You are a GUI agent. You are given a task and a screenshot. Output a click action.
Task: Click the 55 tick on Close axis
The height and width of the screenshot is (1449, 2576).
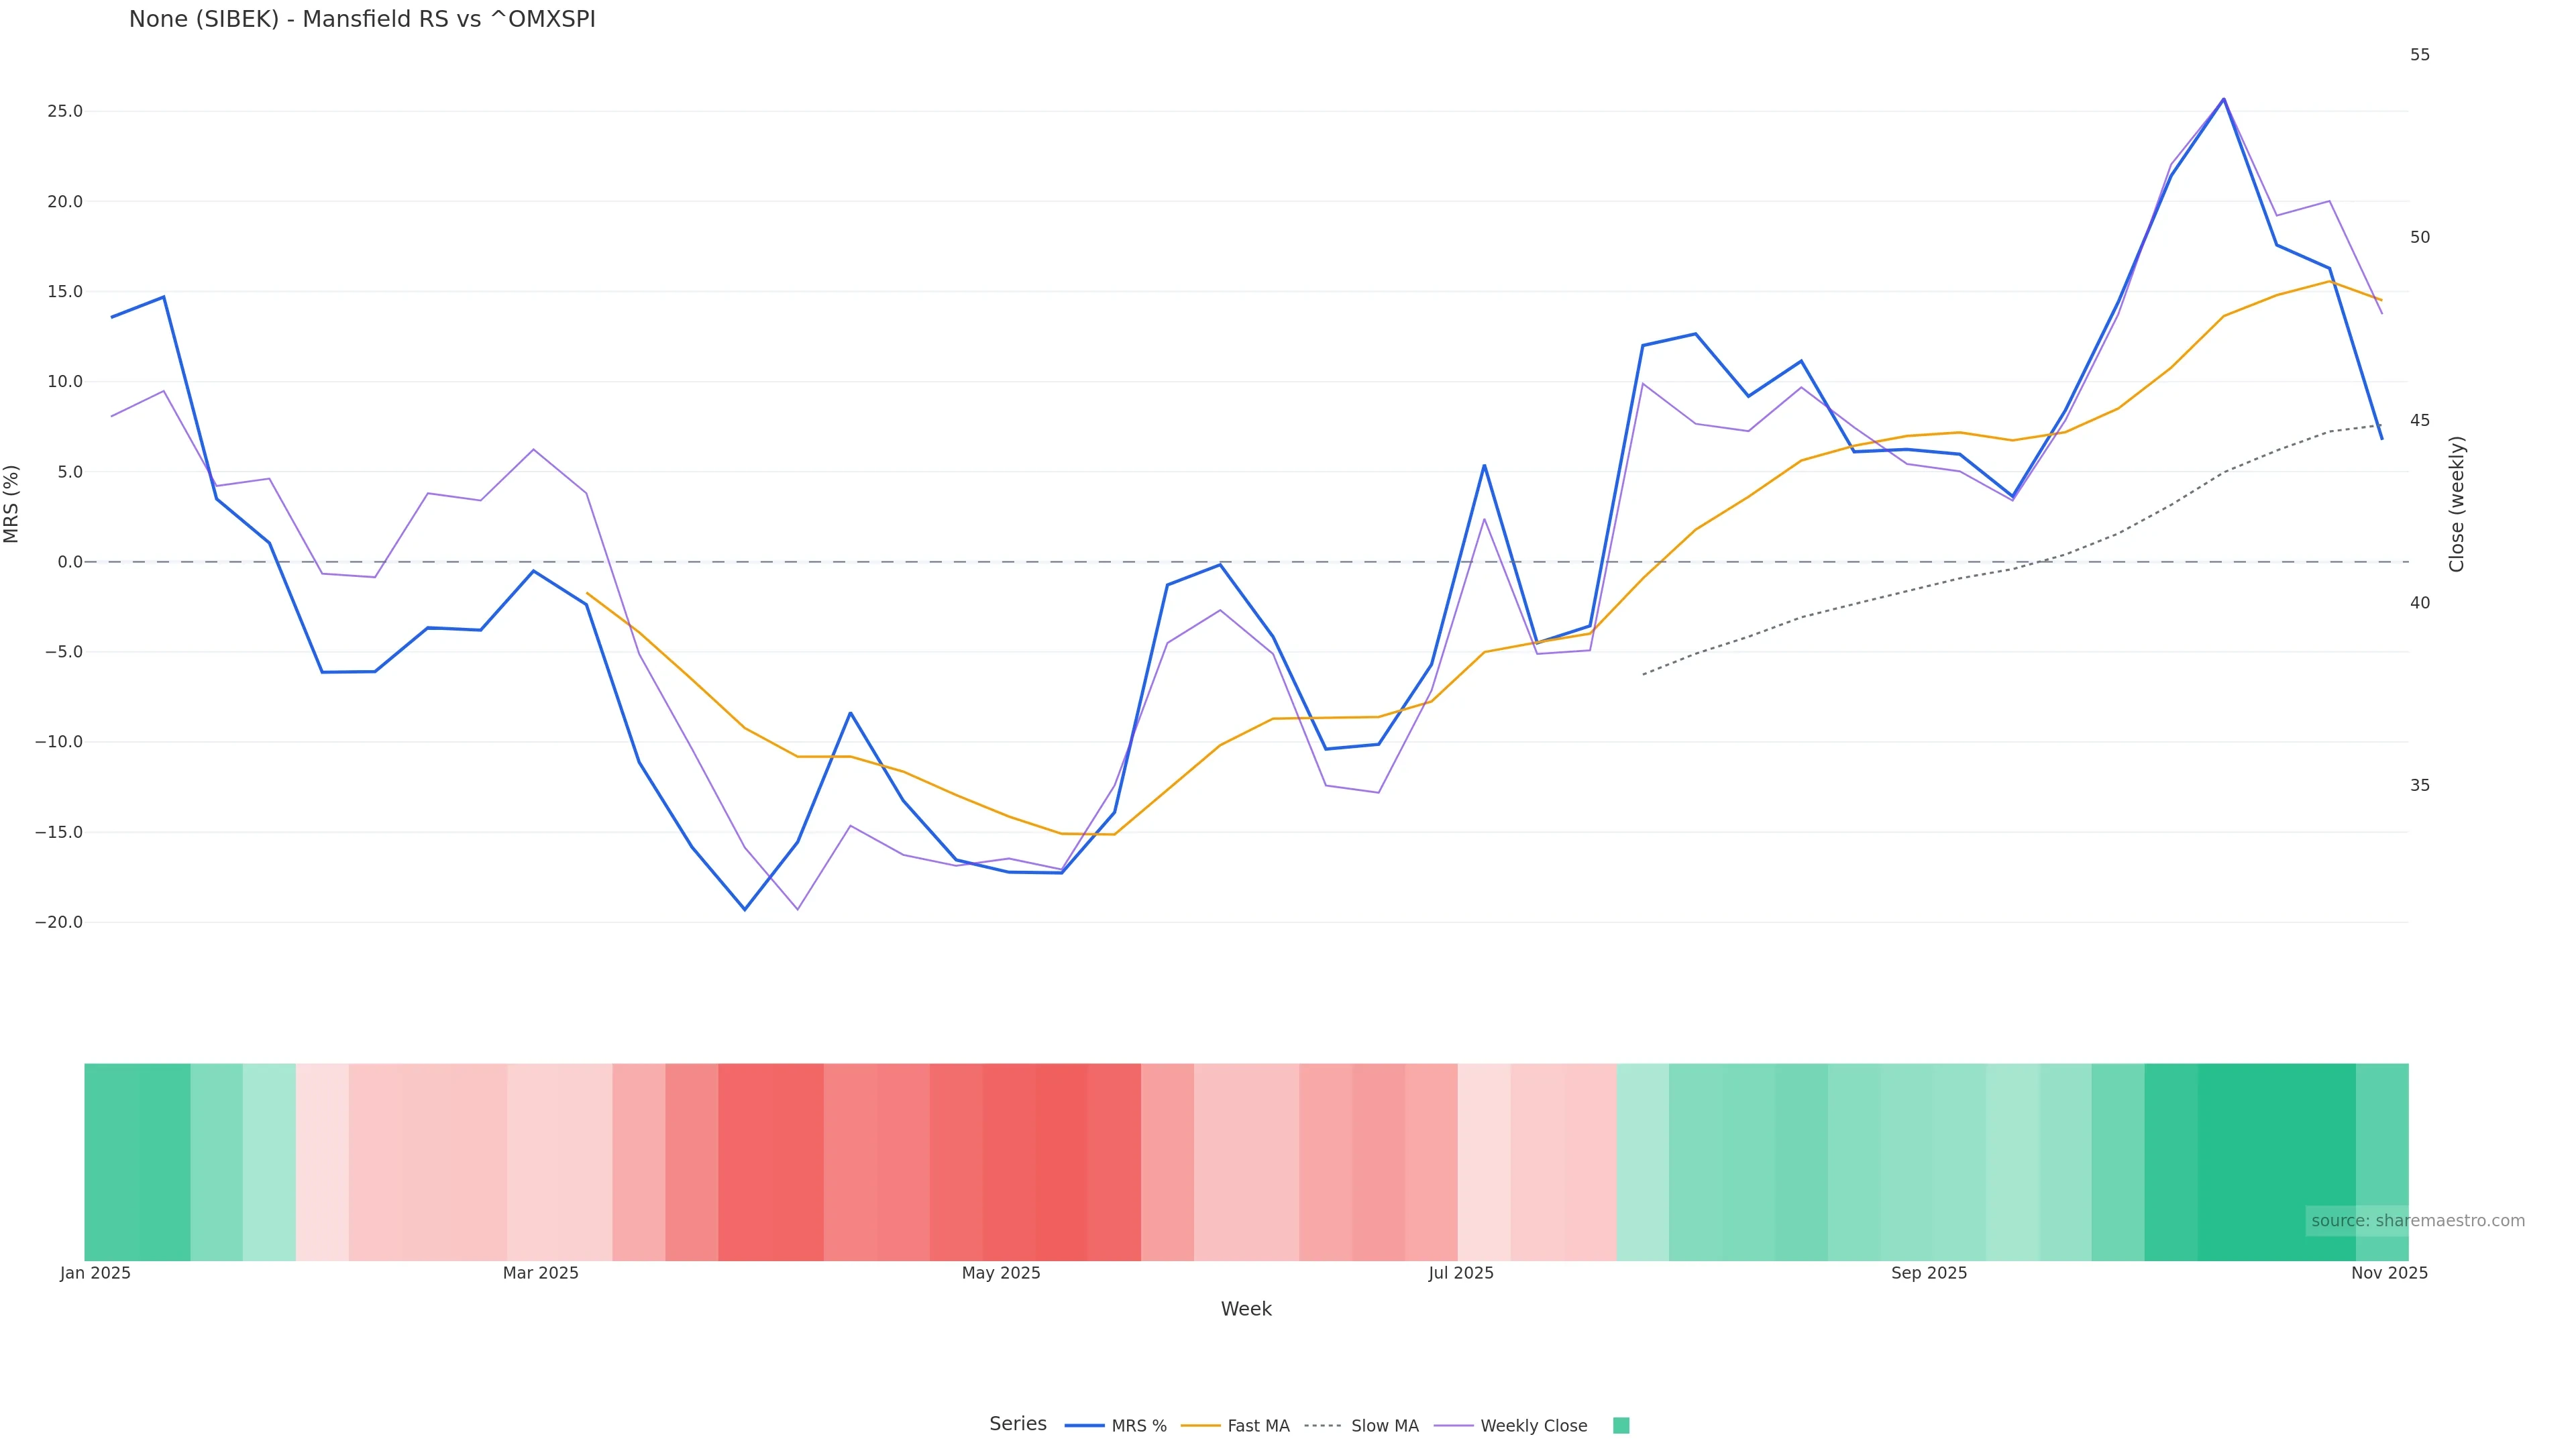point(2419,55)
